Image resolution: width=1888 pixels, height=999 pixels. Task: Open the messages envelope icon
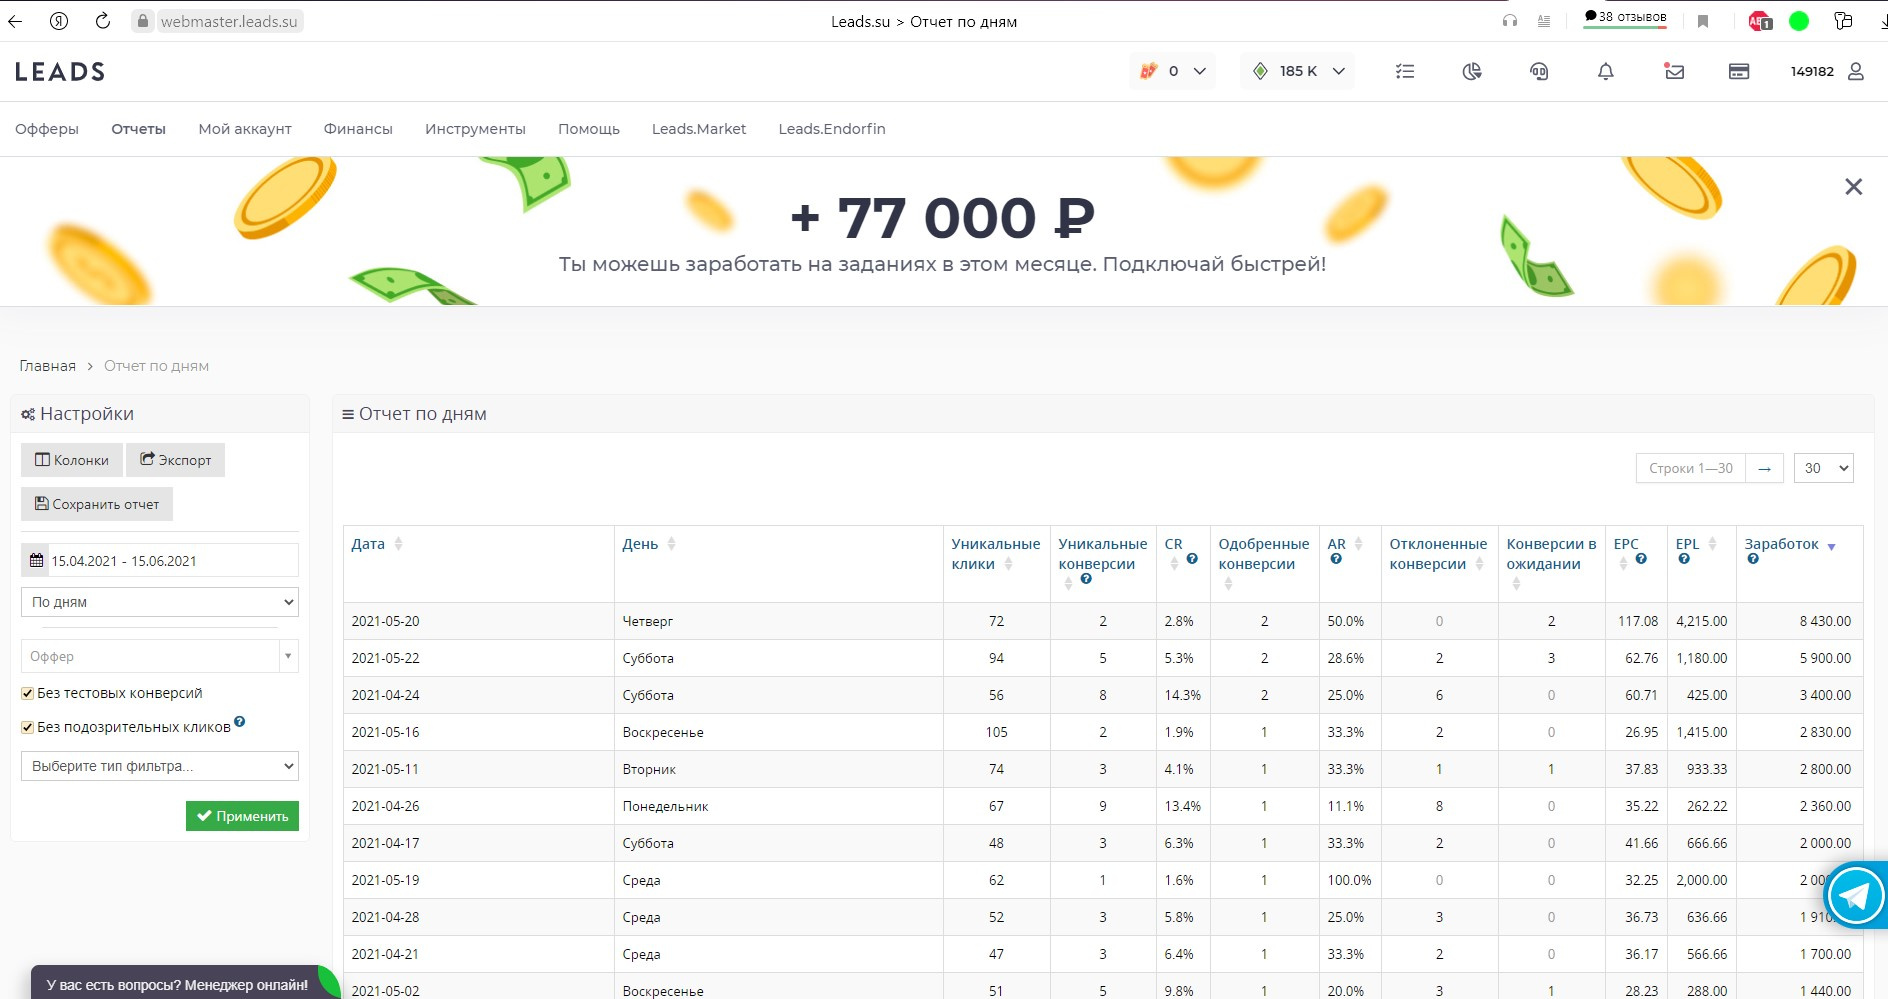tap(1674, 71)
